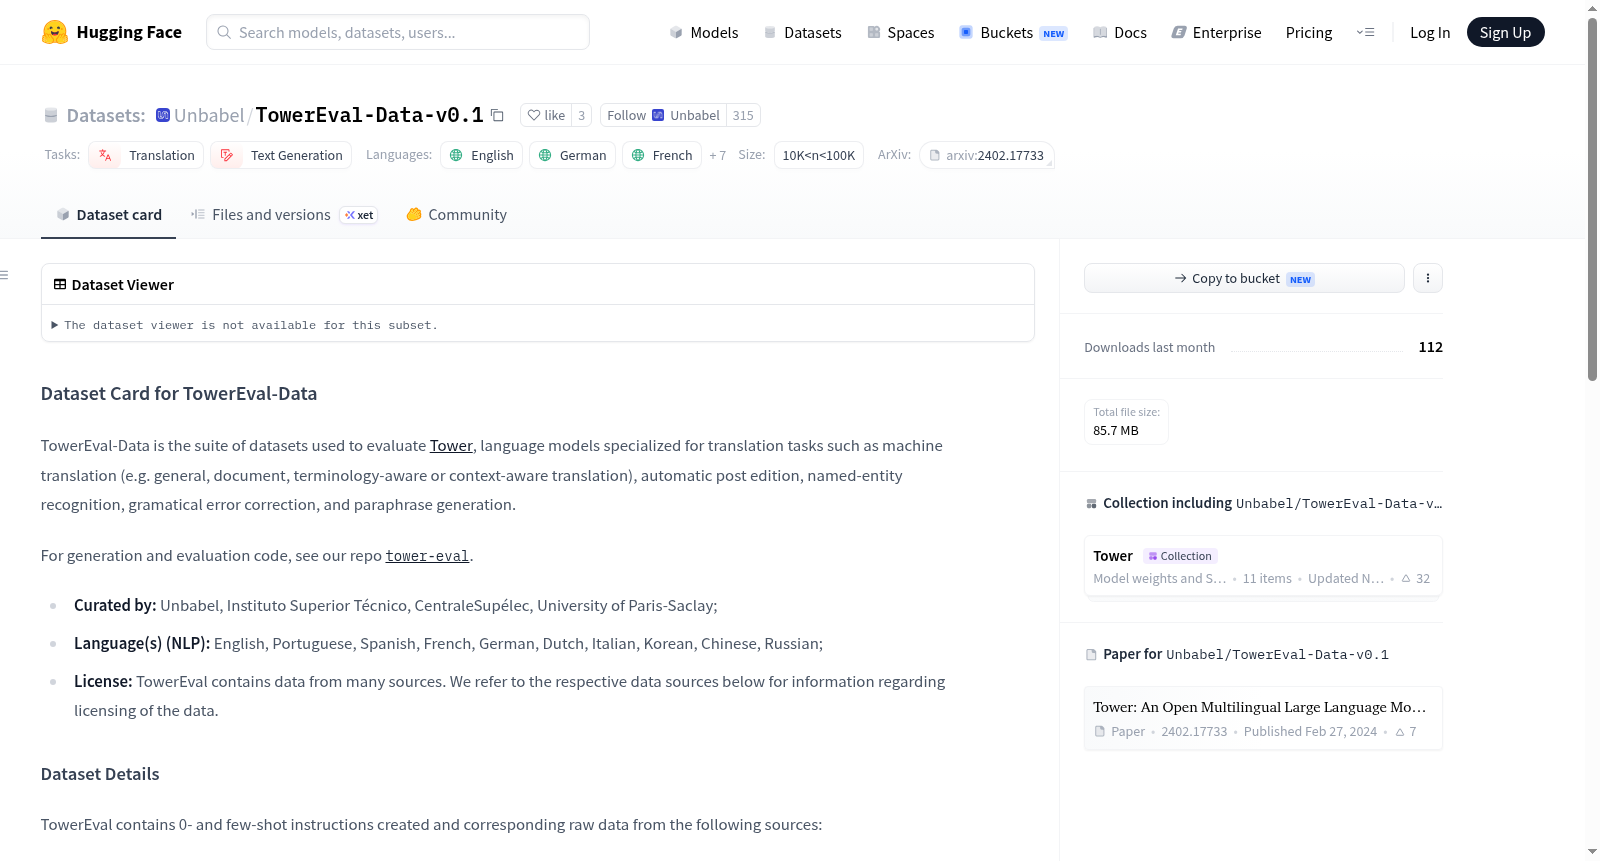
Task: Click the page vertical scrollbar thumb
Action: pos(1592,198)
